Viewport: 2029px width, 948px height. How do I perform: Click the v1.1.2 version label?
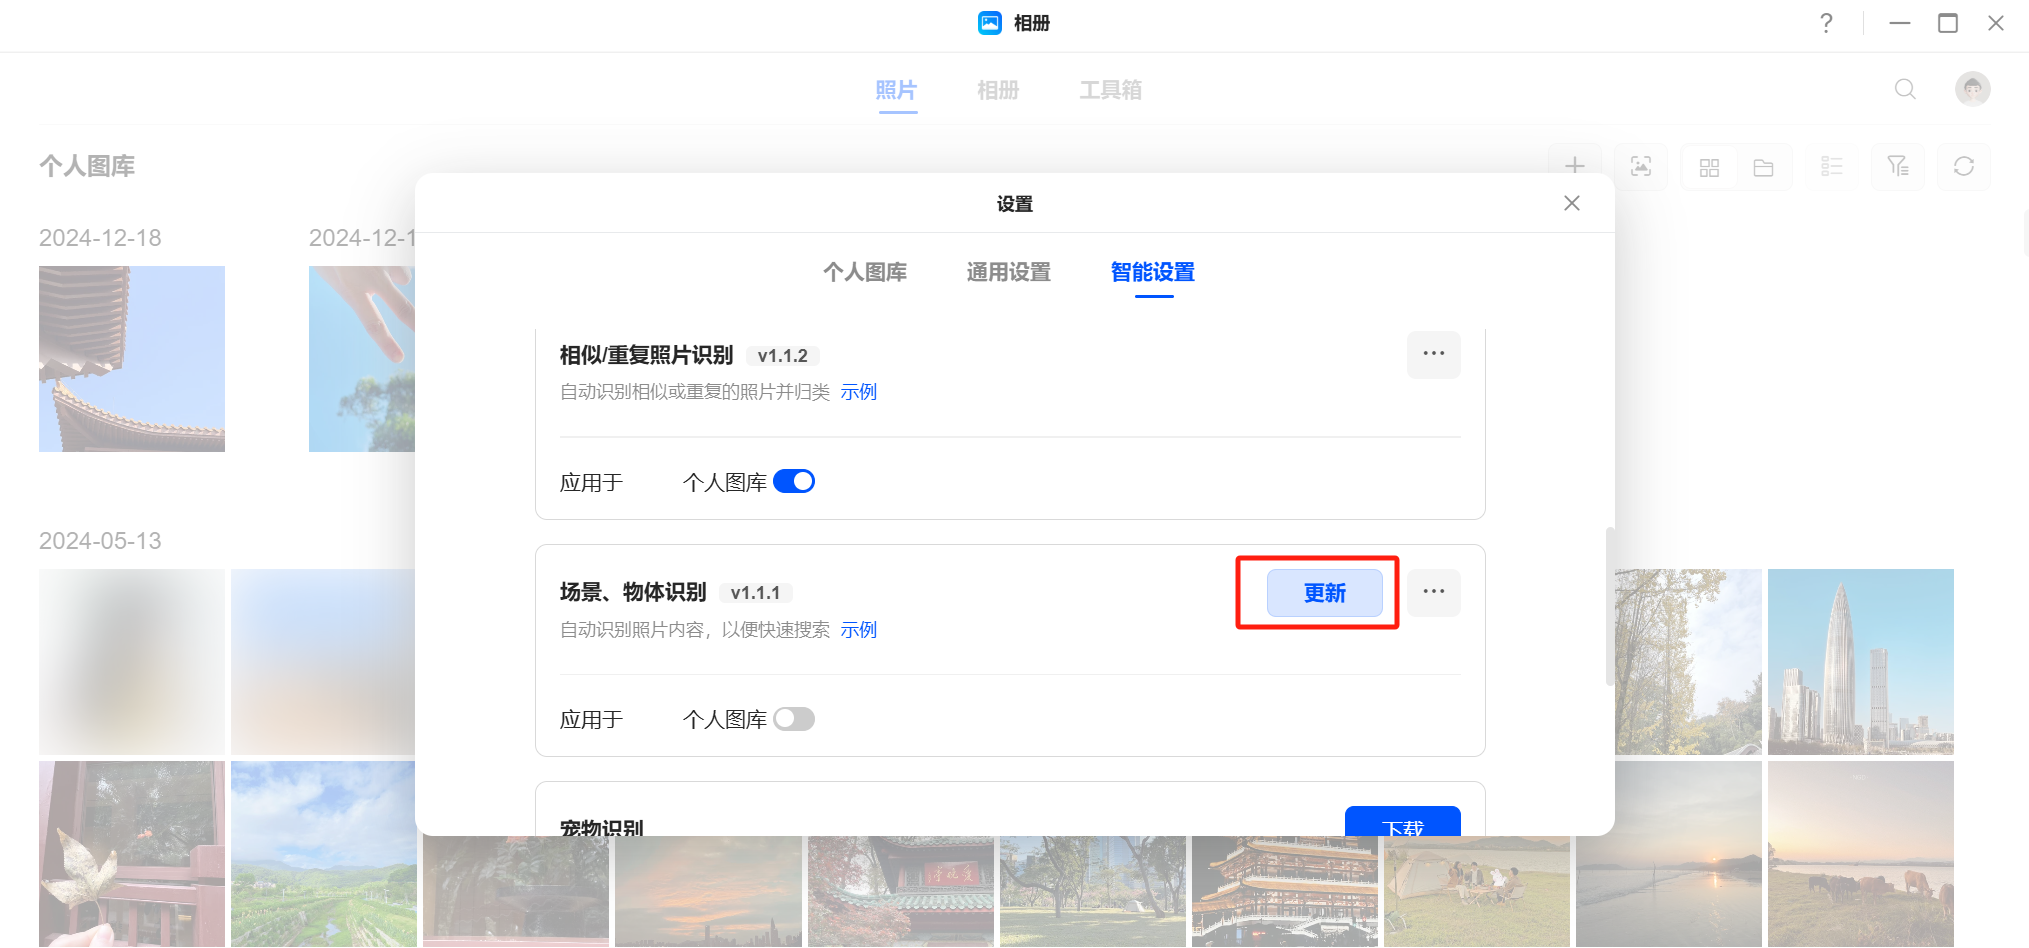tap(782, 356)
